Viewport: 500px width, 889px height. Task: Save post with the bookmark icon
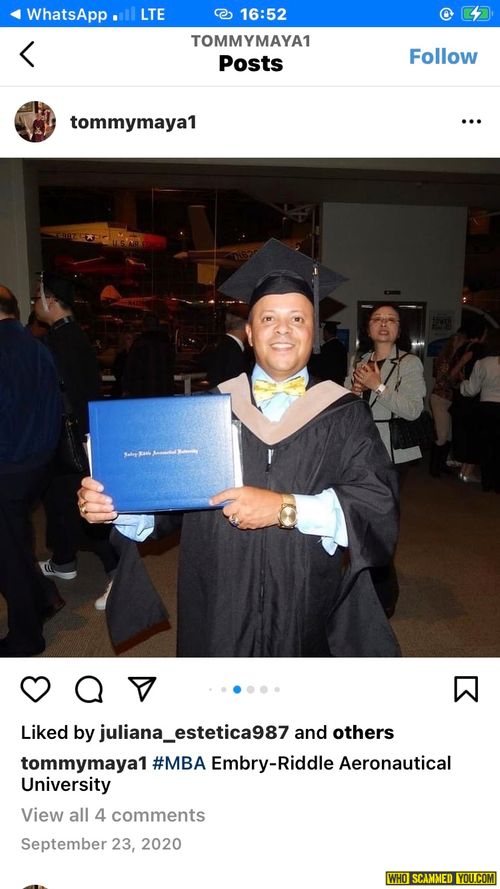[466, 689]
